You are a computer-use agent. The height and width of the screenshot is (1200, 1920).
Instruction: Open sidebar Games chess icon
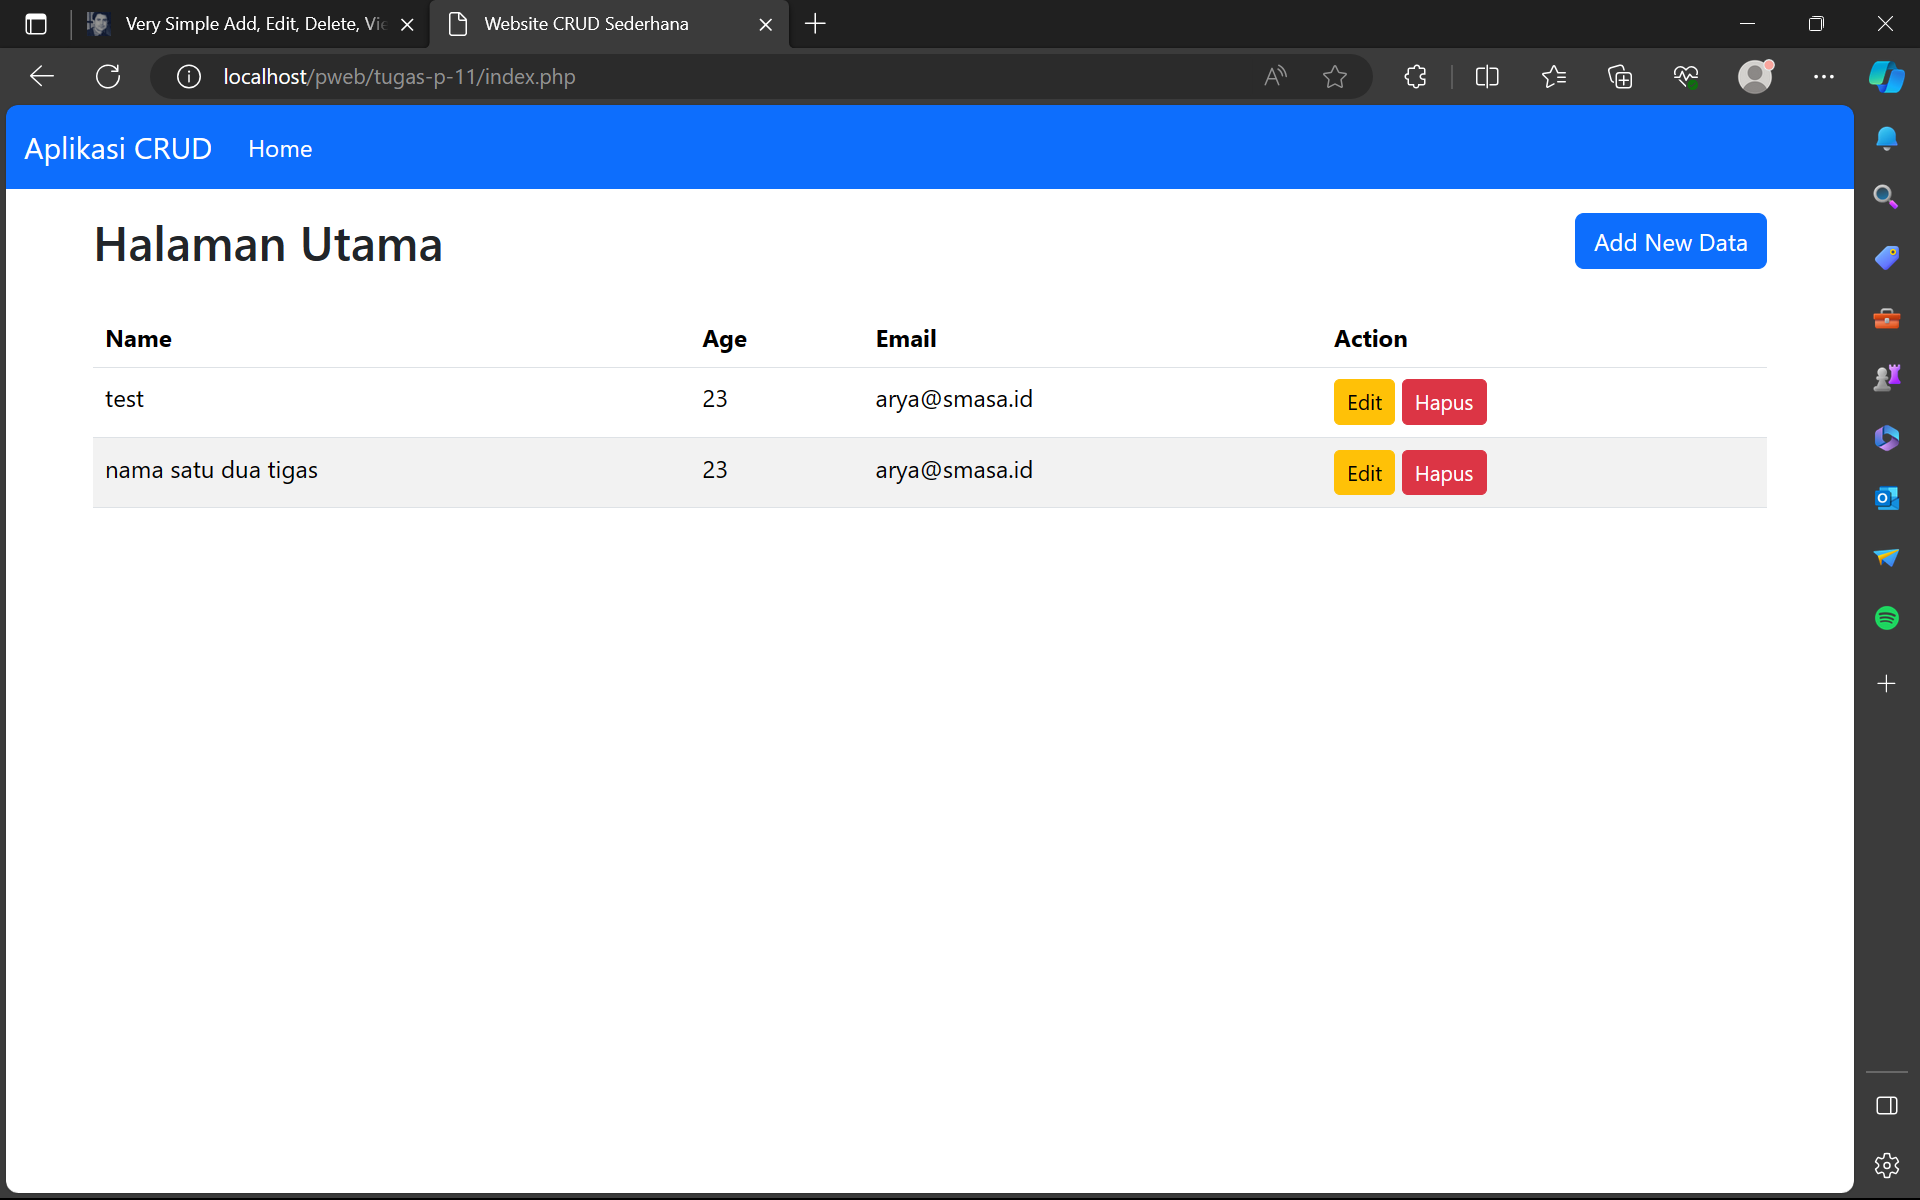(1886, 378)
